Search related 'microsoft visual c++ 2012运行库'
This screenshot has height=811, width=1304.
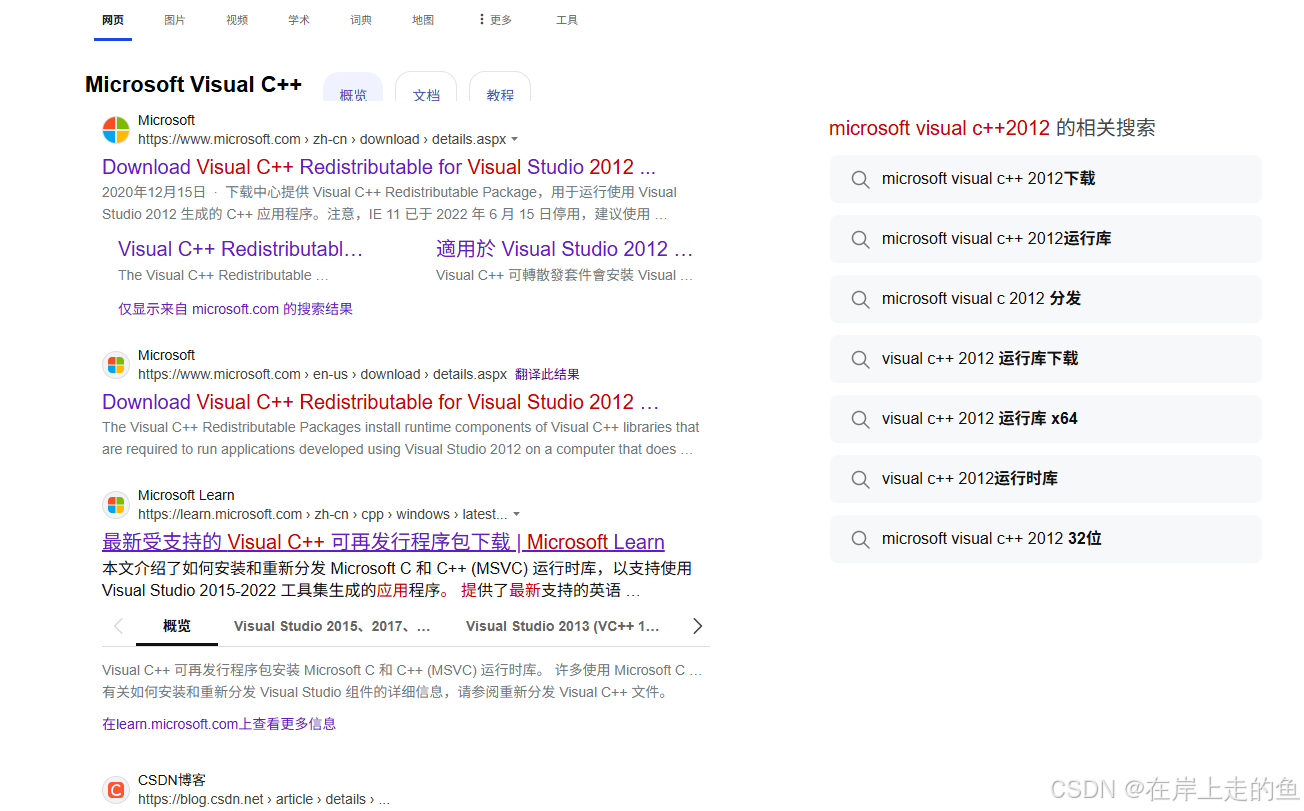(x=1046, y=239)
